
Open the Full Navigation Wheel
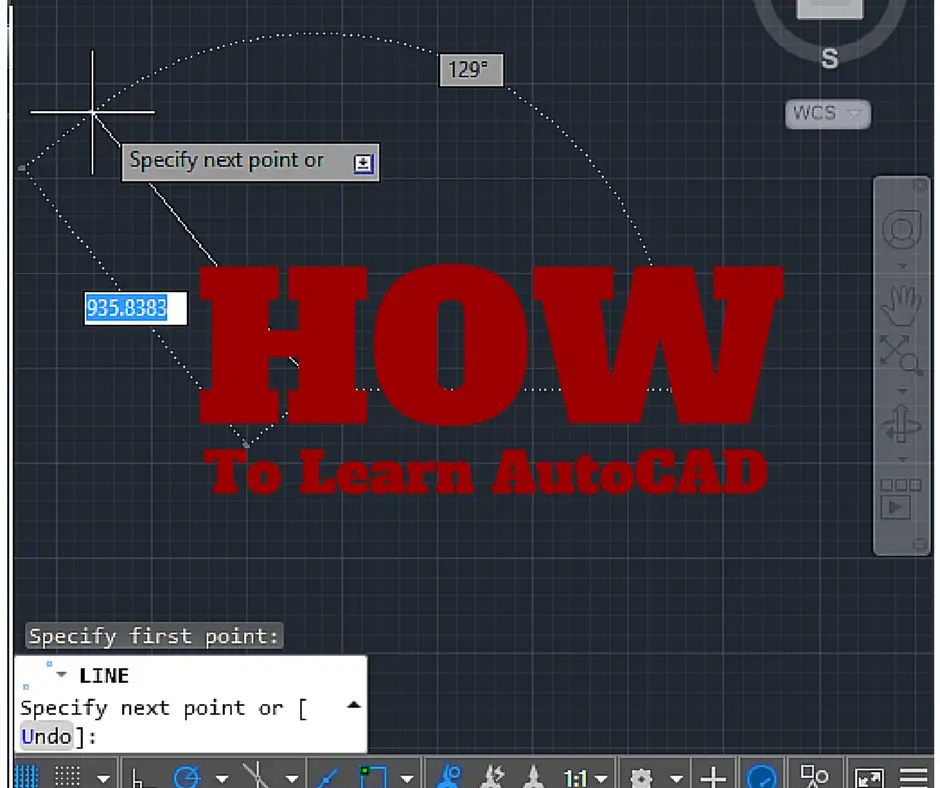pos(903,228)
